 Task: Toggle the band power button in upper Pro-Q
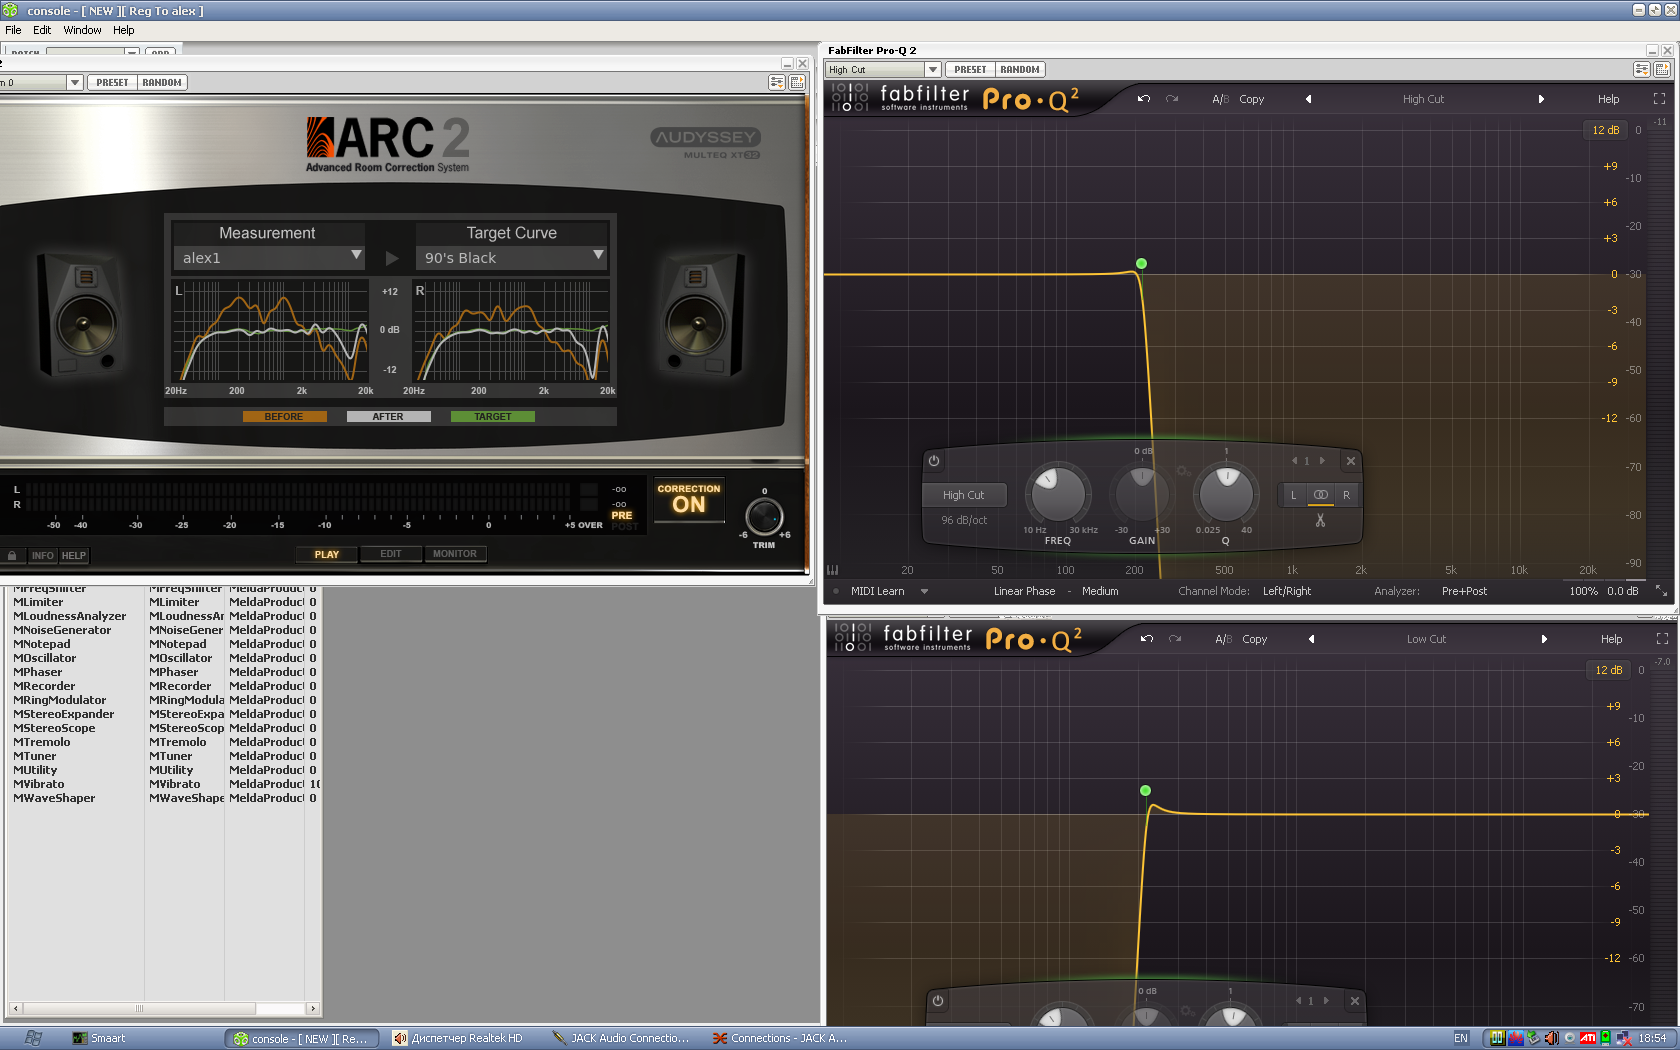tap(934, 461)
